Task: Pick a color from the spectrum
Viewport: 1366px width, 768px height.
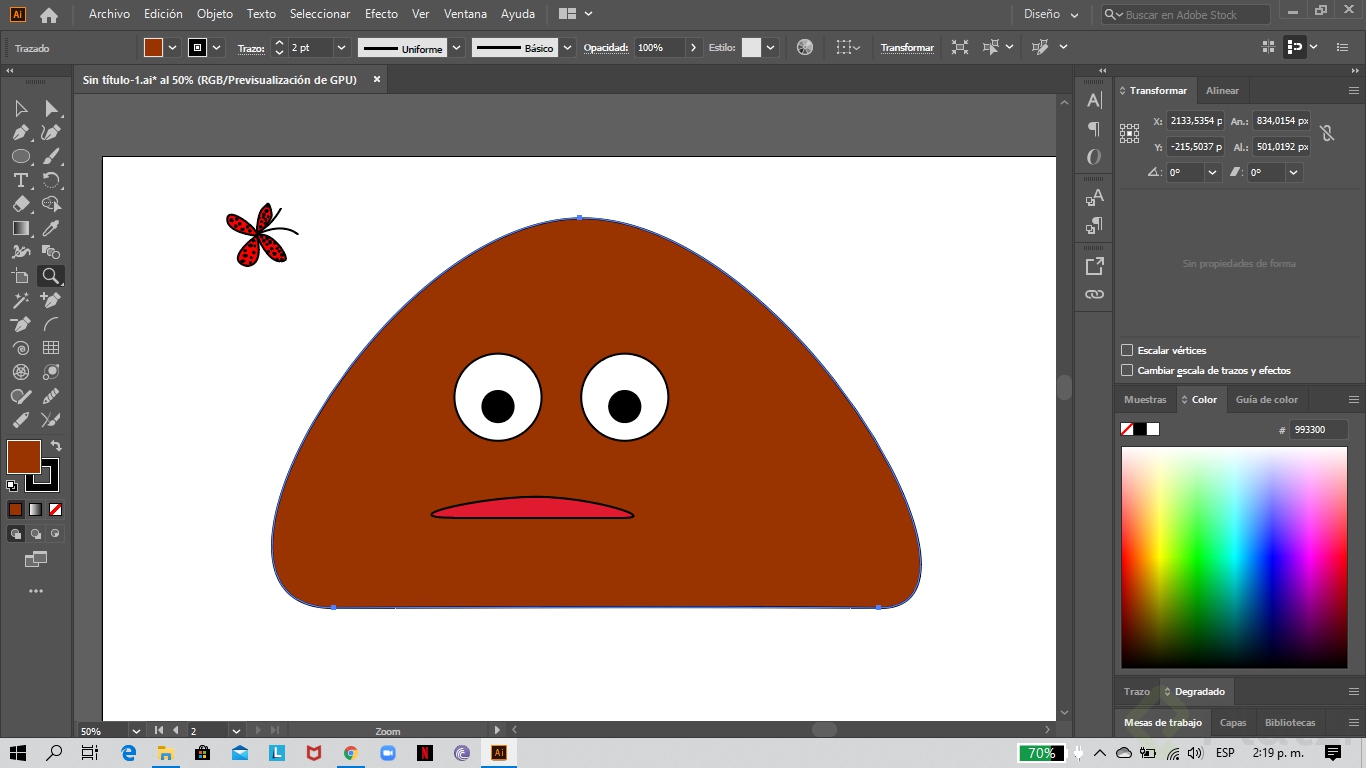Action: pos(1234,557)
